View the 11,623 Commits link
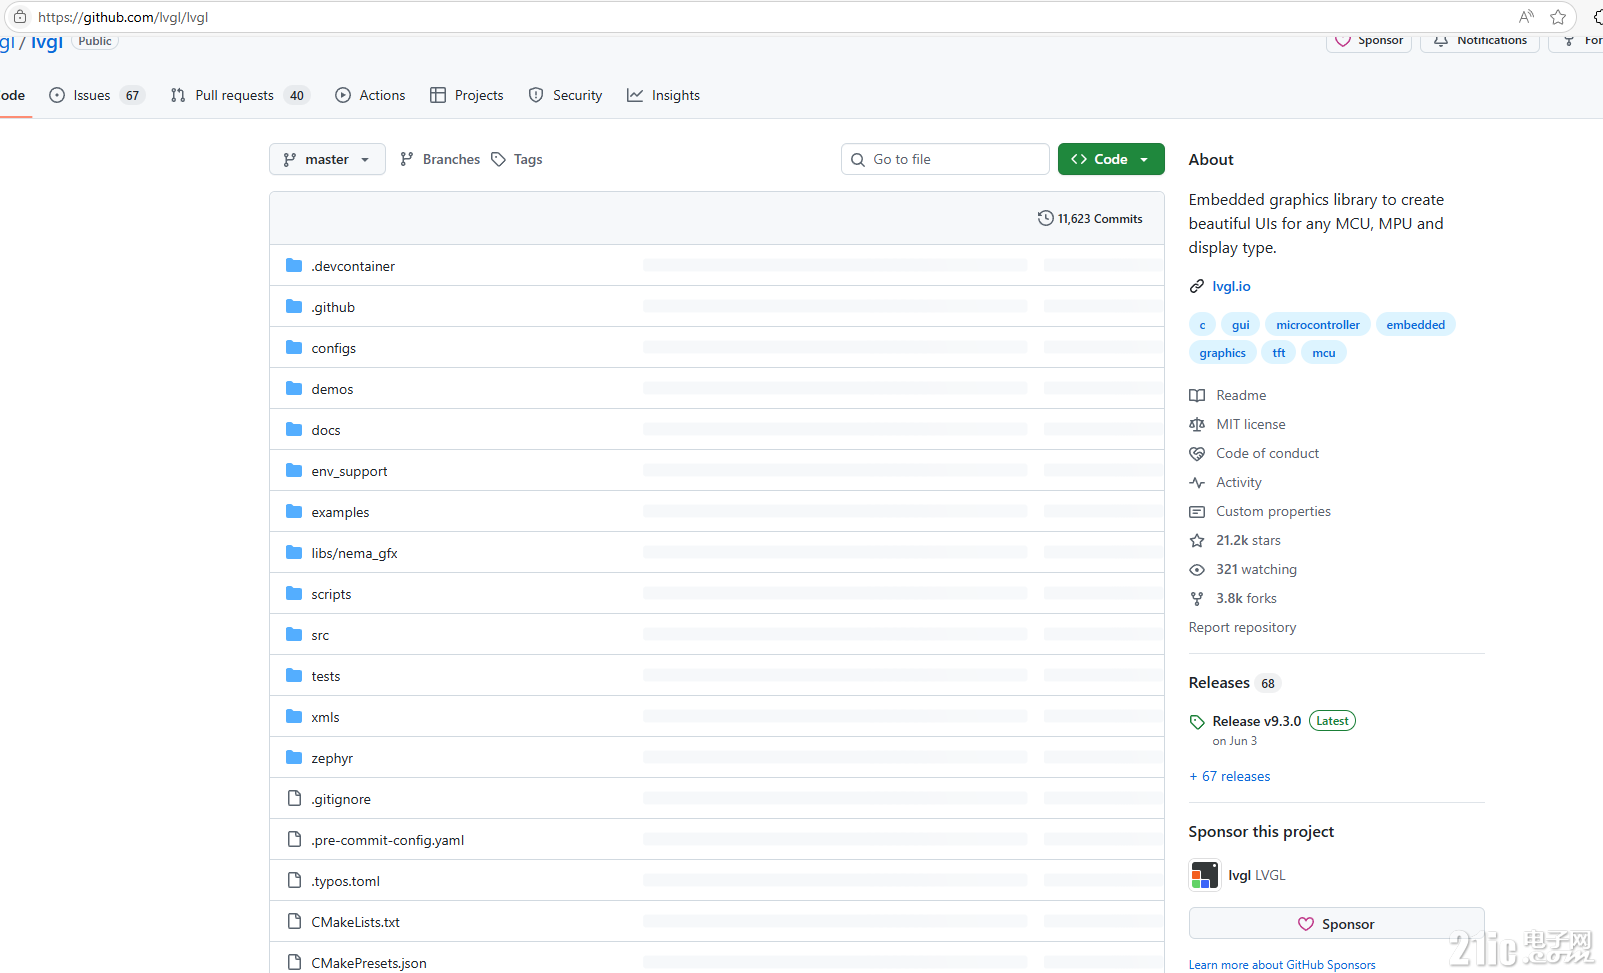This screenshot has height=973, width=1603. pos(1090,218)
